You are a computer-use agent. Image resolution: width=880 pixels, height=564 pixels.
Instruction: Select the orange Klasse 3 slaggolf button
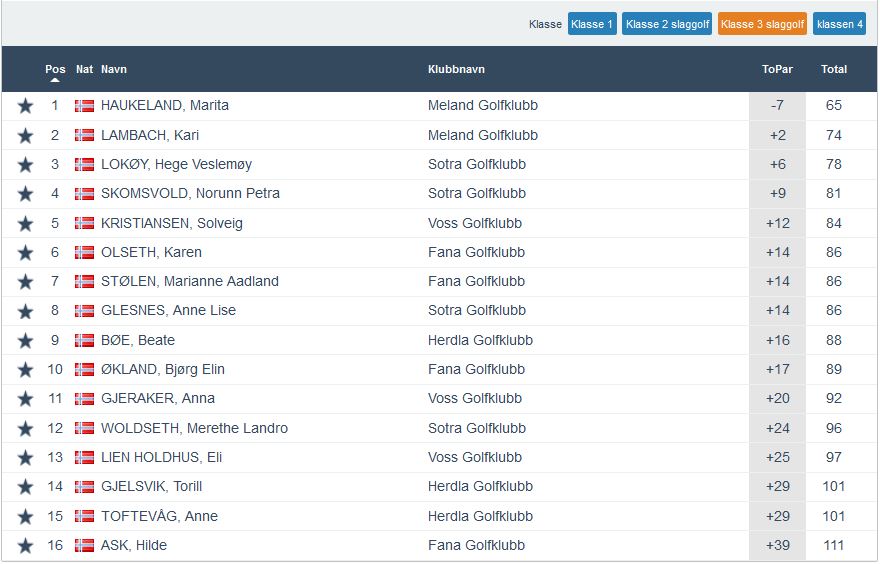tap(762, 24)
